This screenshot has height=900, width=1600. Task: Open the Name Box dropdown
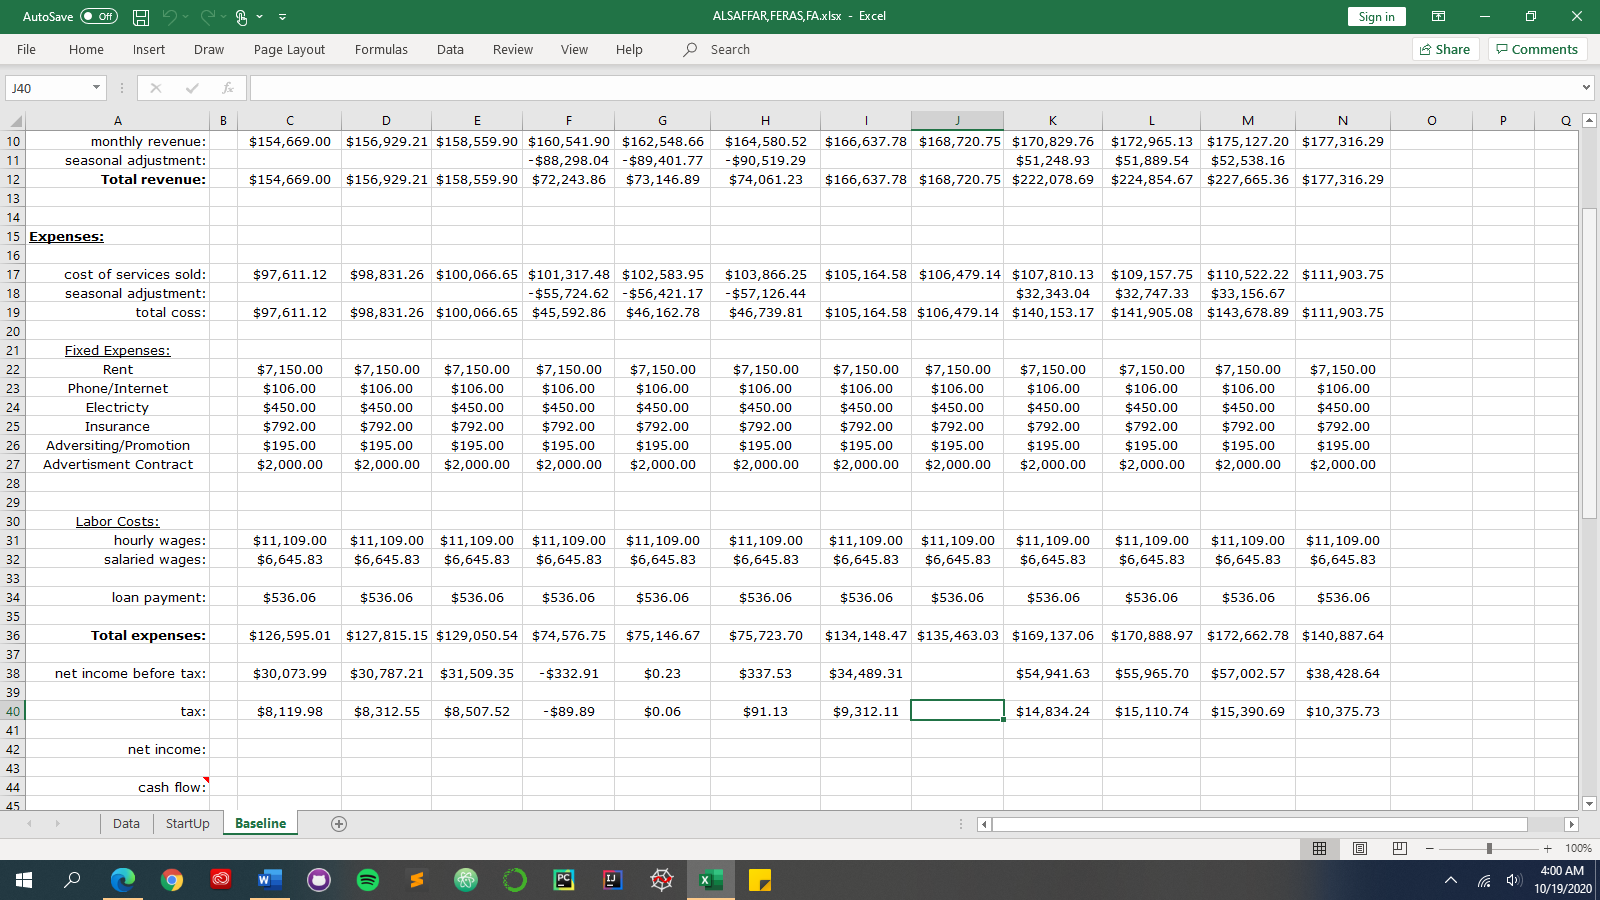[x=96, y=88]
